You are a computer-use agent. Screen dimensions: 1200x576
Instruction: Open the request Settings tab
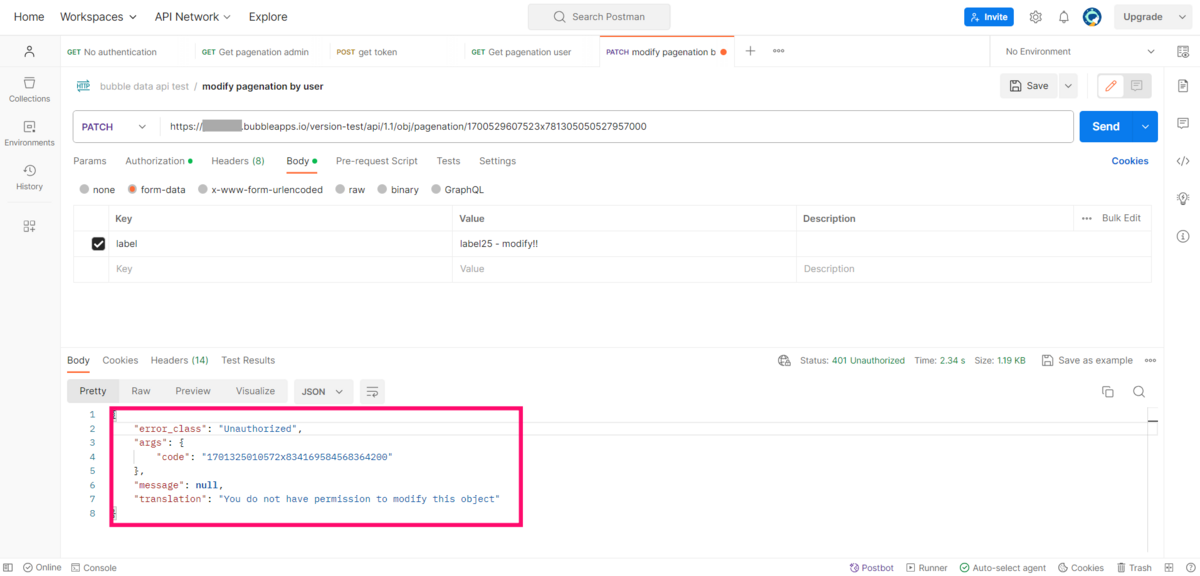pyautogui.click(x=497, y=161)
